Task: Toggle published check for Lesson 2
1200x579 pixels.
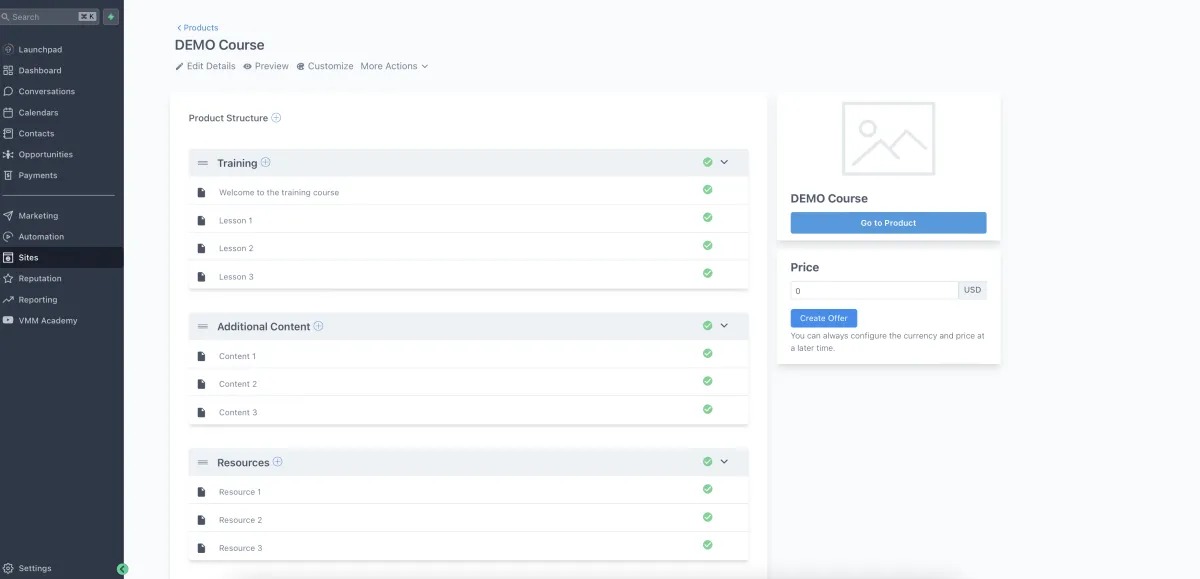Action: tap(707, 245)
